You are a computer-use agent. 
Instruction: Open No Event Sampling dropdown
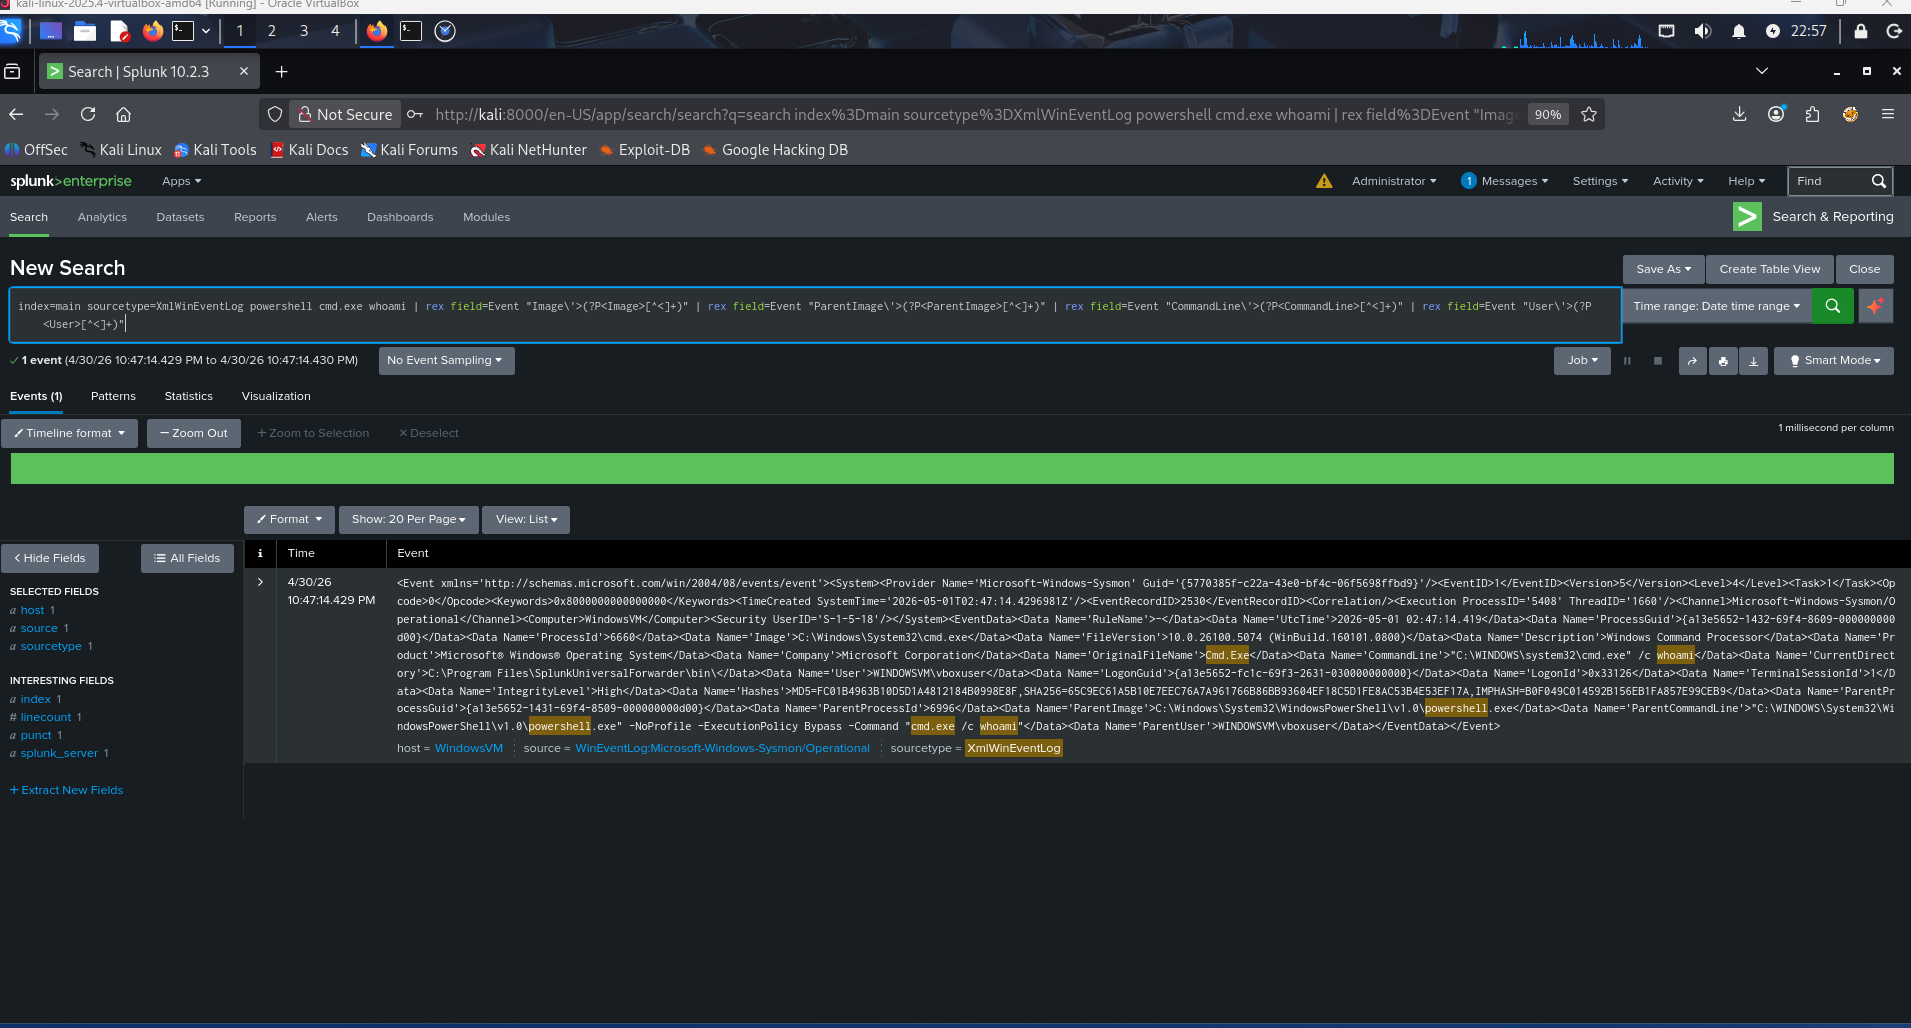446,361
